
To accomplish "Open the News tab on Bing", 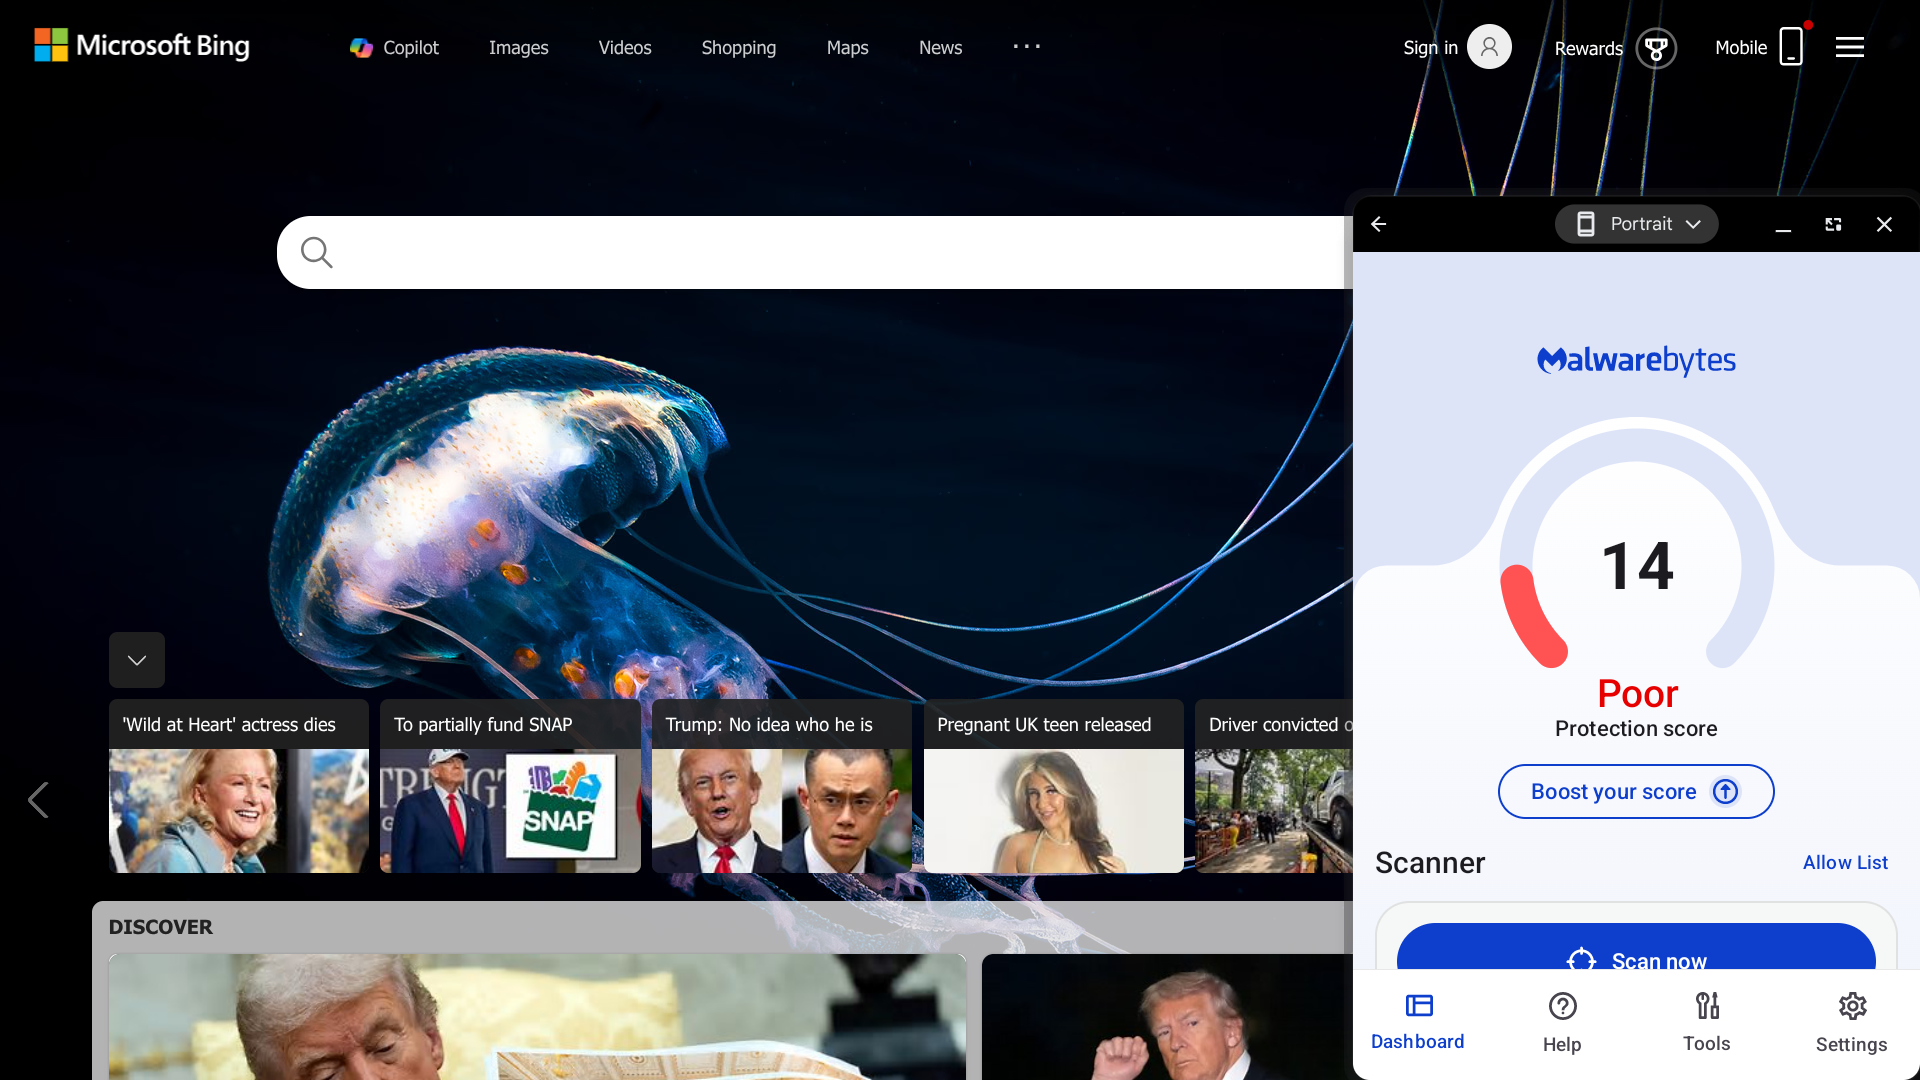I will coord(941,47).
